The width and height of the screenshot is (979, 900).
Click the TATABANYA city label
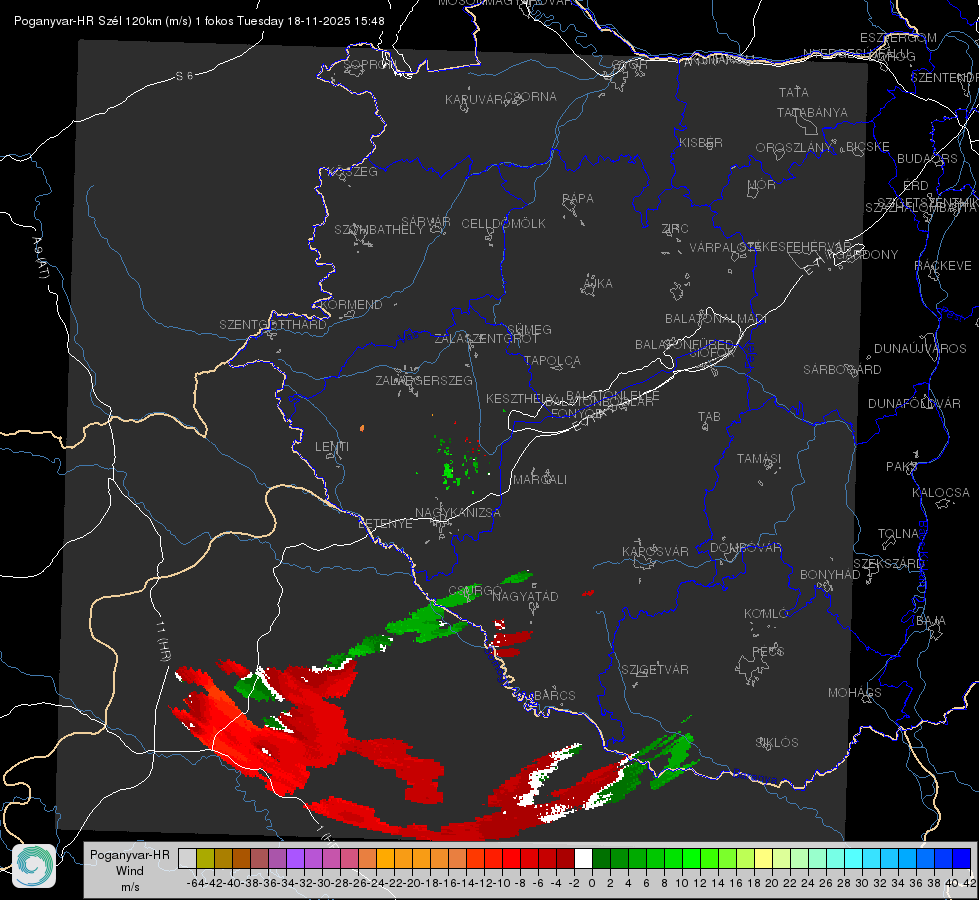tap(812, 112)
